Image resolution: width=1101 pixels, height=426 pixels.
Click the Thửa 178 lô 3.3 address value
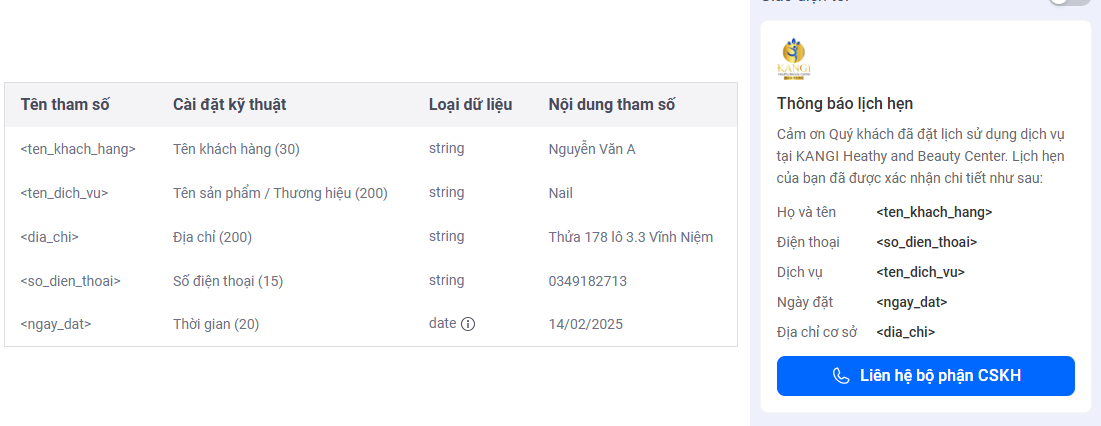(x=630, y=237)
